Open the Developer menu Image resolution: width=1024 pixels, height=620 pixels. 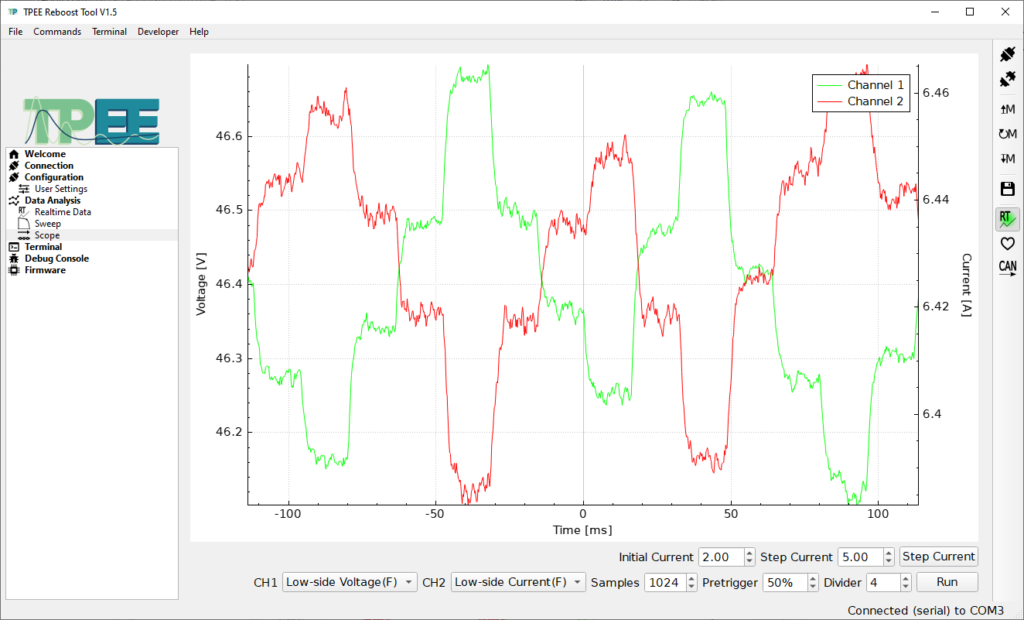(158, 32)
